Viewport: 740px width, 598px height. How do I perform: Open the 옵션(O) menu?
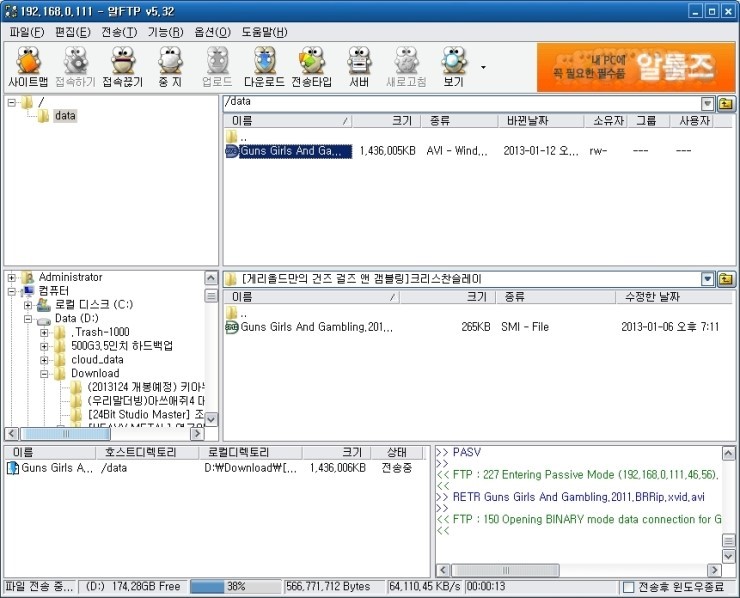[x=212, y=32]
